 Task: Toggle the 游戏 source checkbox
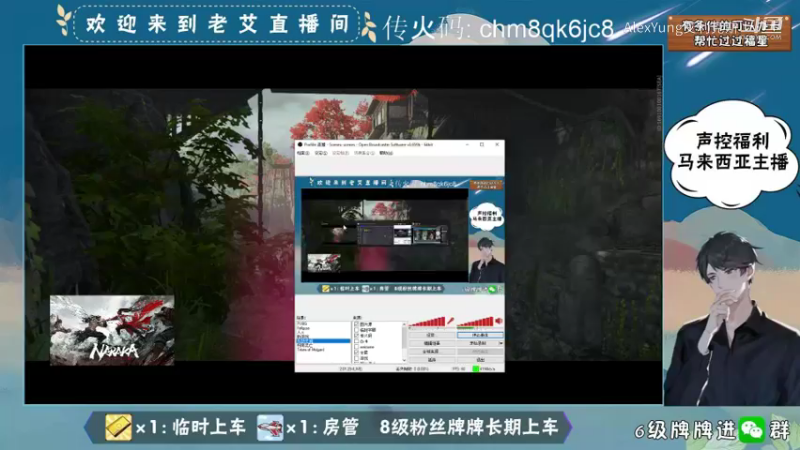[x=356, y=358]
